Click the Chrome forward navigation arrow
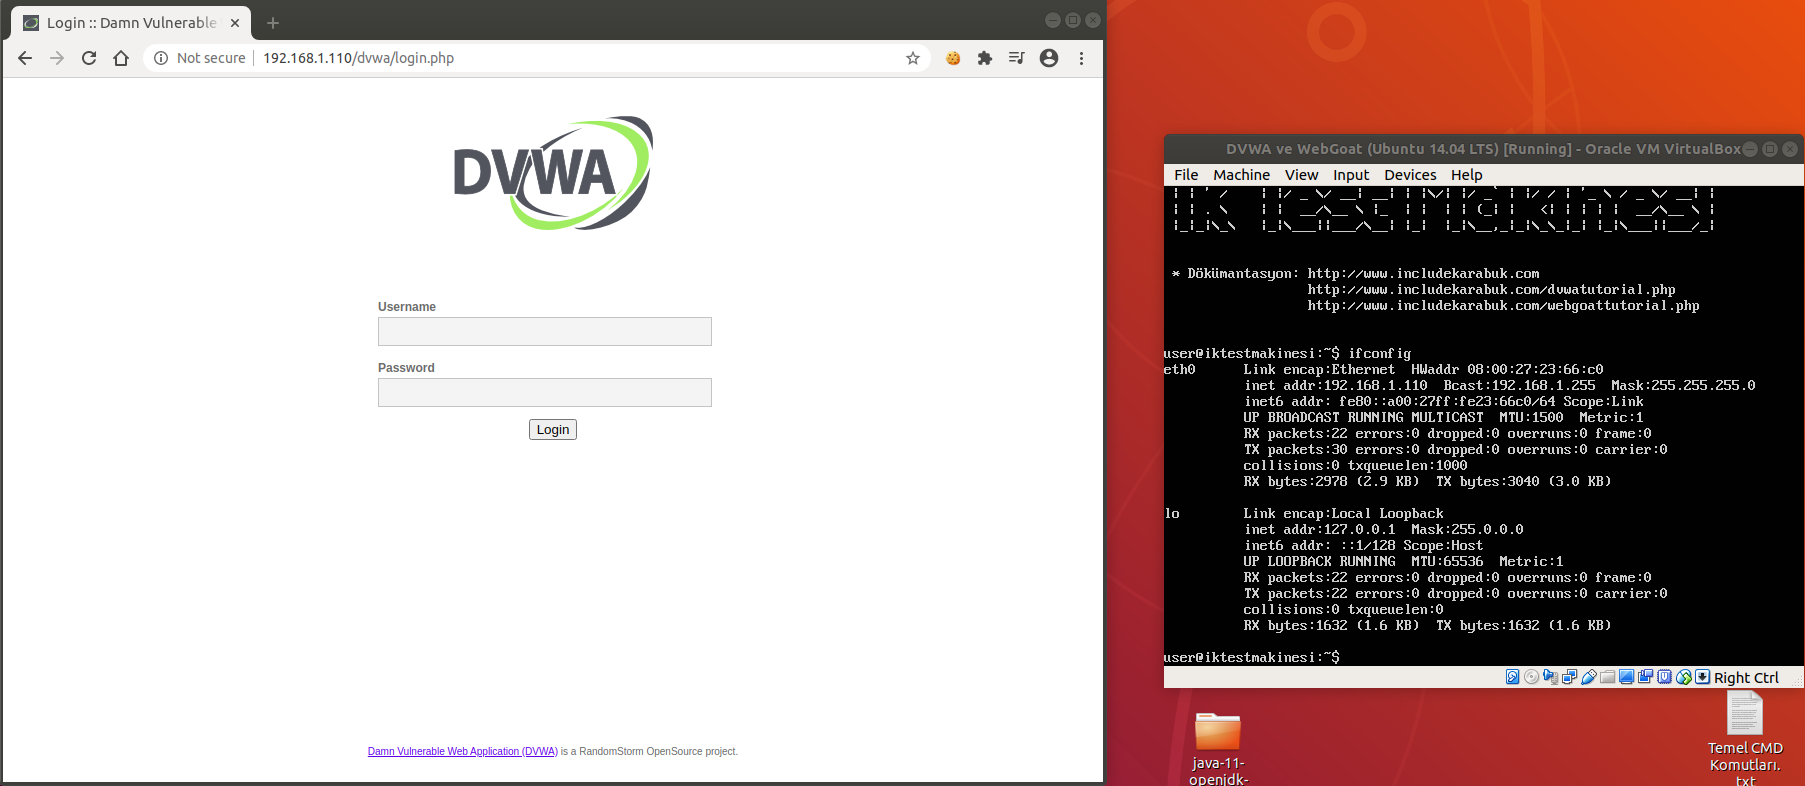Viewport: 1805px width, 786px height. (x=57, y=58)
